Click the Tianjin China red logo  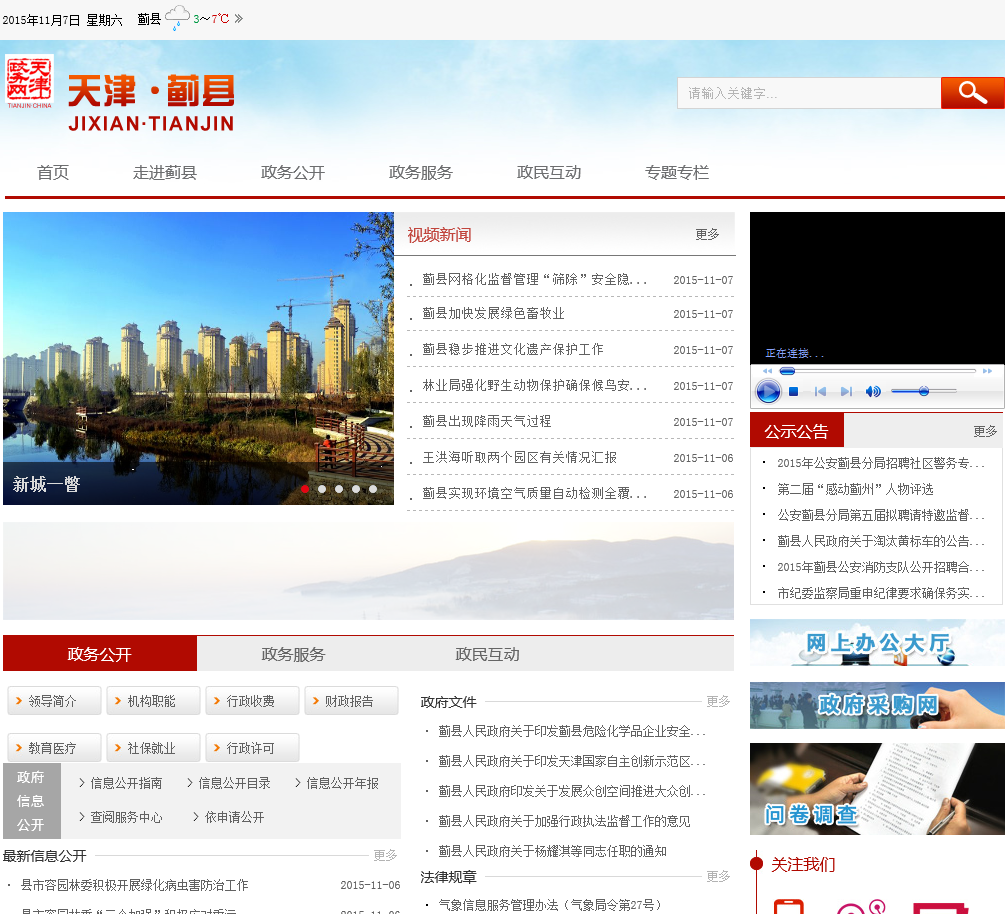(29, 81)
